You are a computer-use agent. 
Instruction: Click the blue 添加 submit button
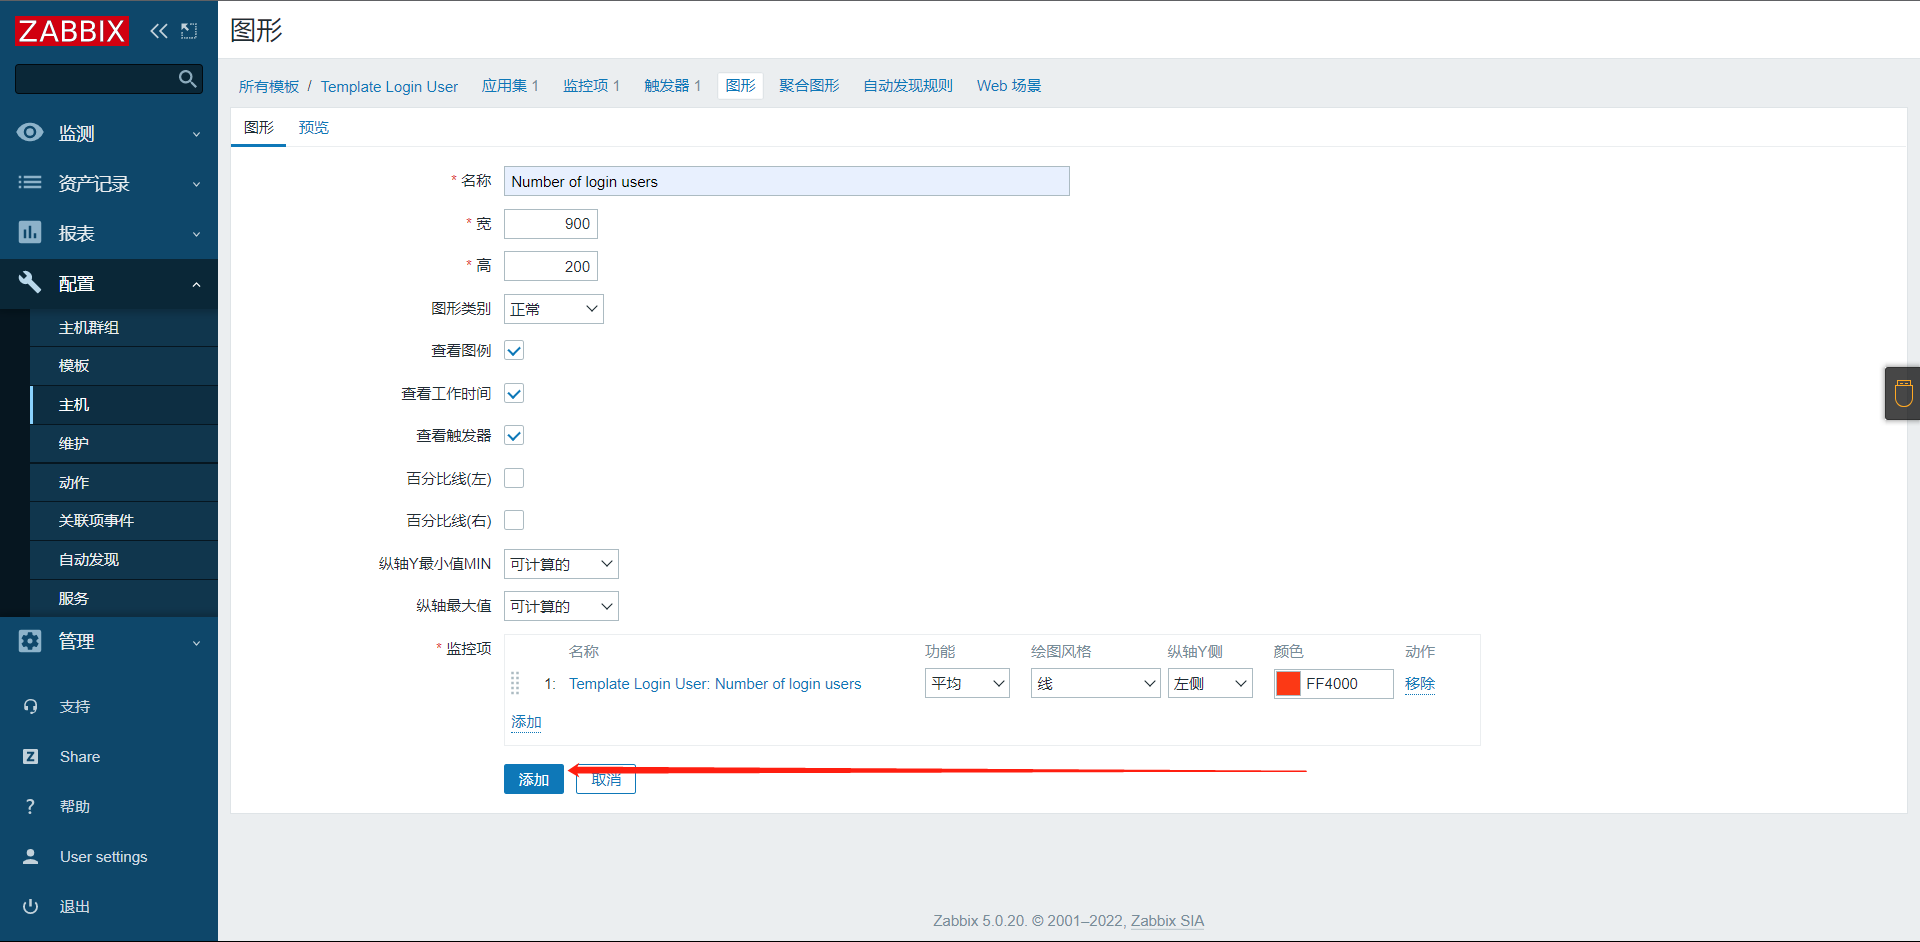534,779
